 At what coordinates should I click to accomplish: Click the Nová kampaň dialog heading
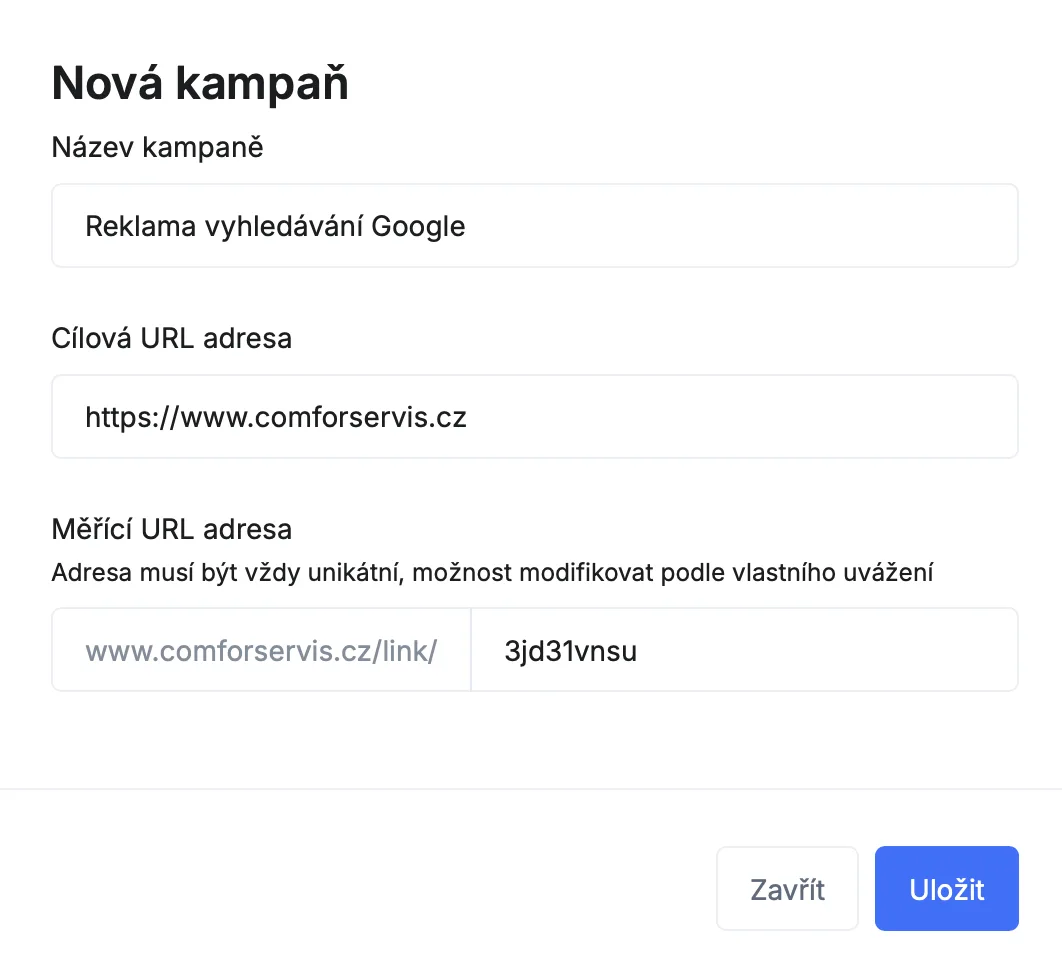200,82
